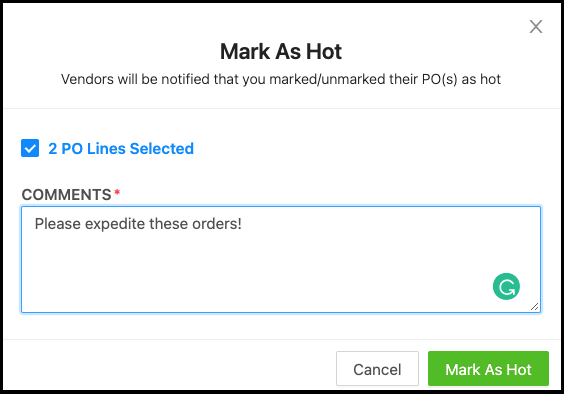This screenshot has height=394, width=564.
Task: Click the white checkmark inside blue box
Action: click(30, 148)
